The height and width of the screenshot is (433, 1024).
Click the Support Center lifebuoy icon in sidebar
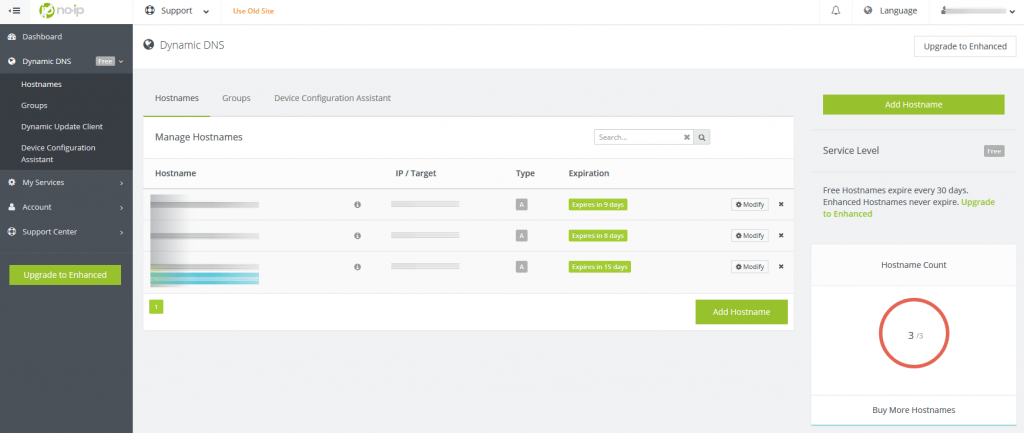pos(12,232)
